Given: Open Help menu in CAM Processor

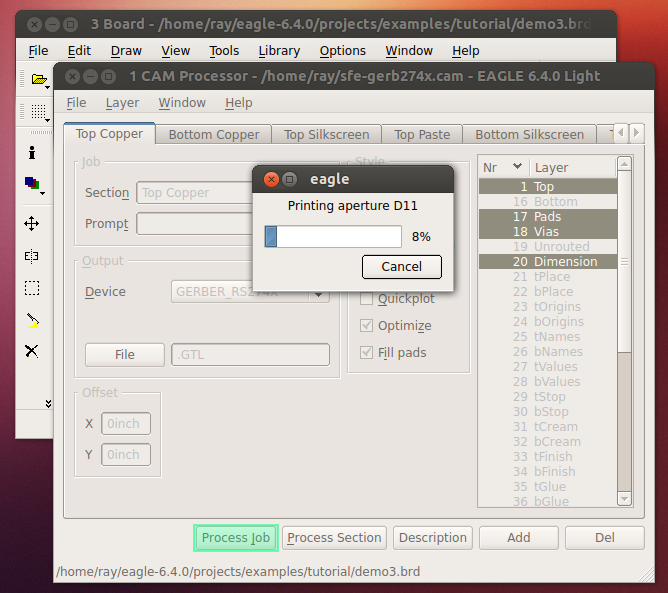Looking at the screenshot, I should pos(239,103).
